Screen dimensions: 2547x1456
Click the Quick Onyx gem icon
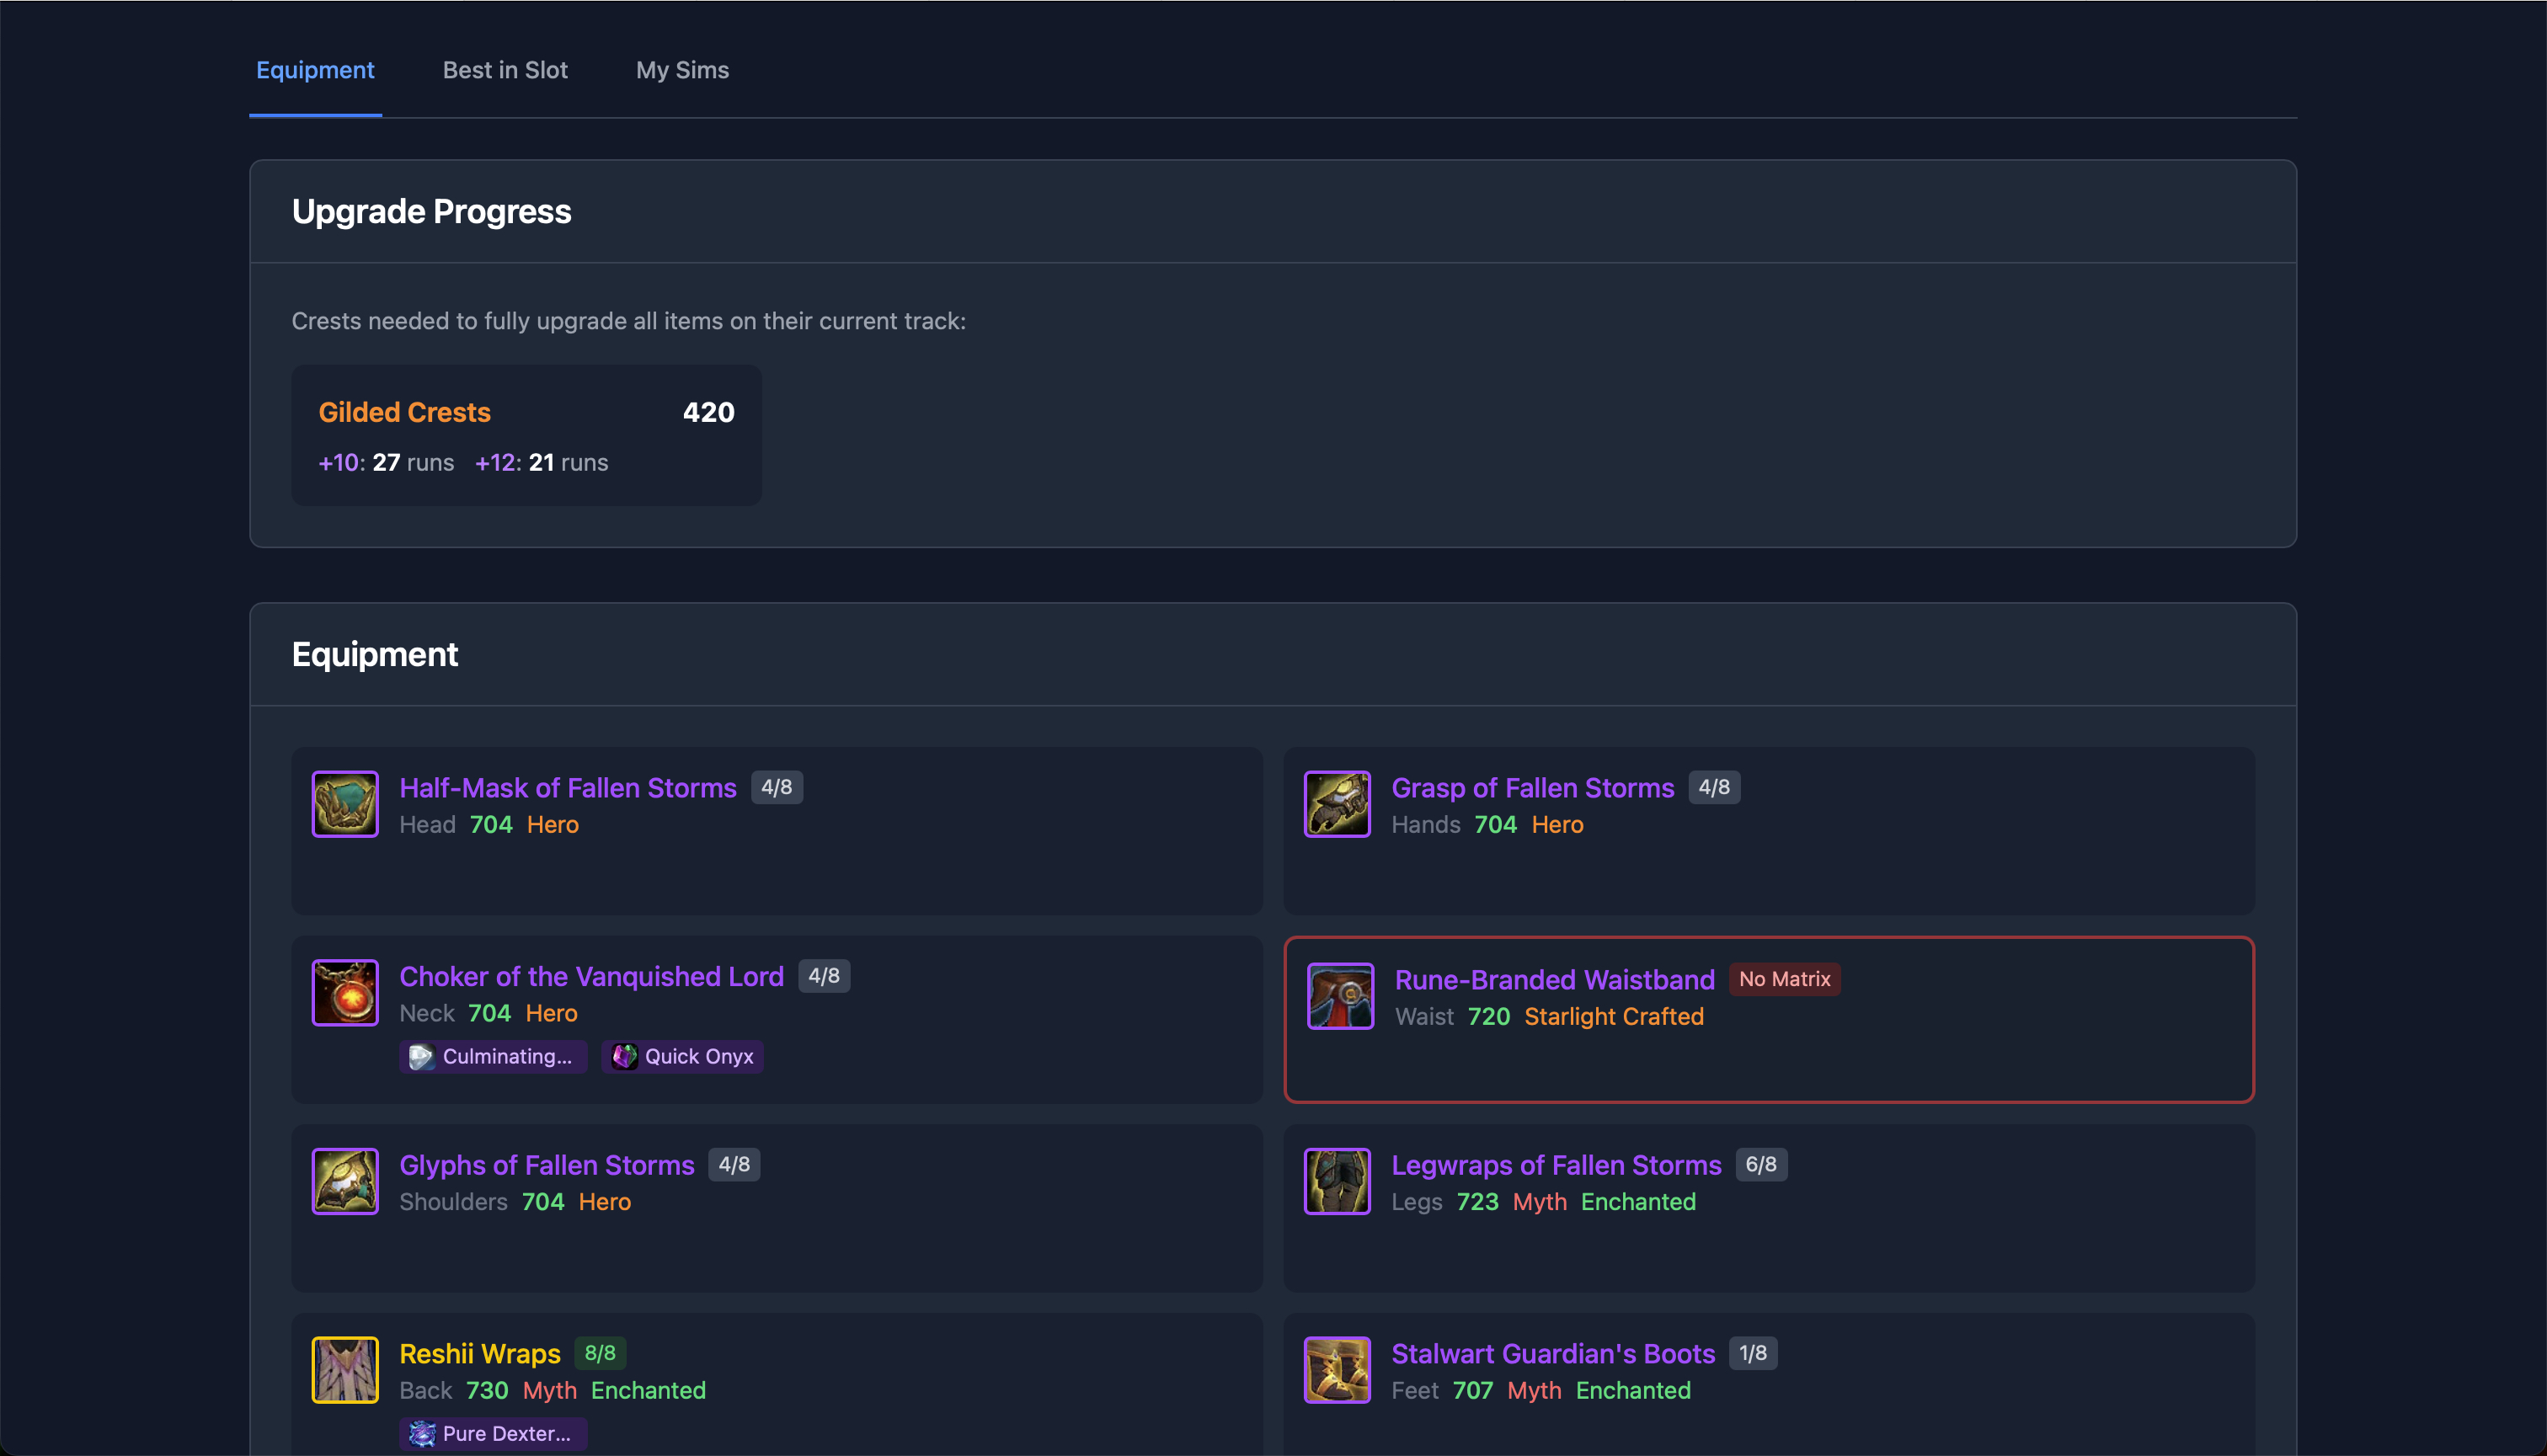(625, 1056)
